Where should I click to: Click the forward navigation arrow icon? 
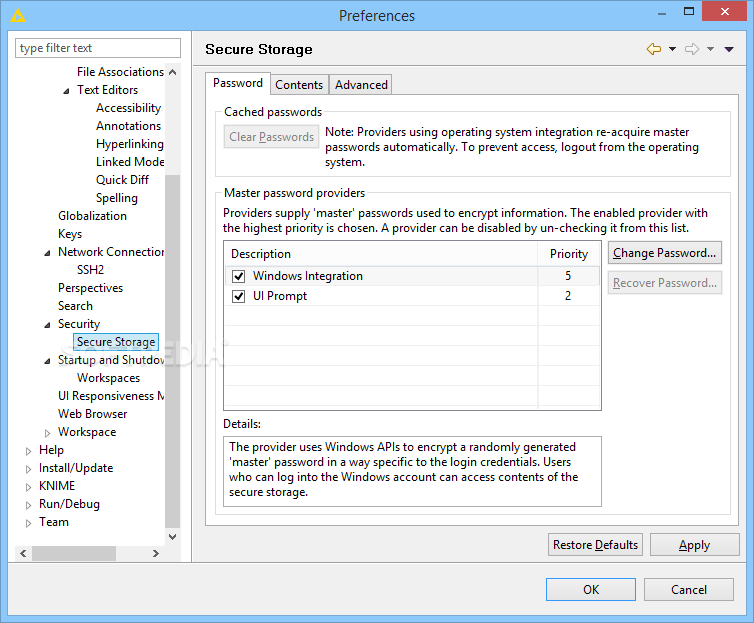tap(692, 49)
